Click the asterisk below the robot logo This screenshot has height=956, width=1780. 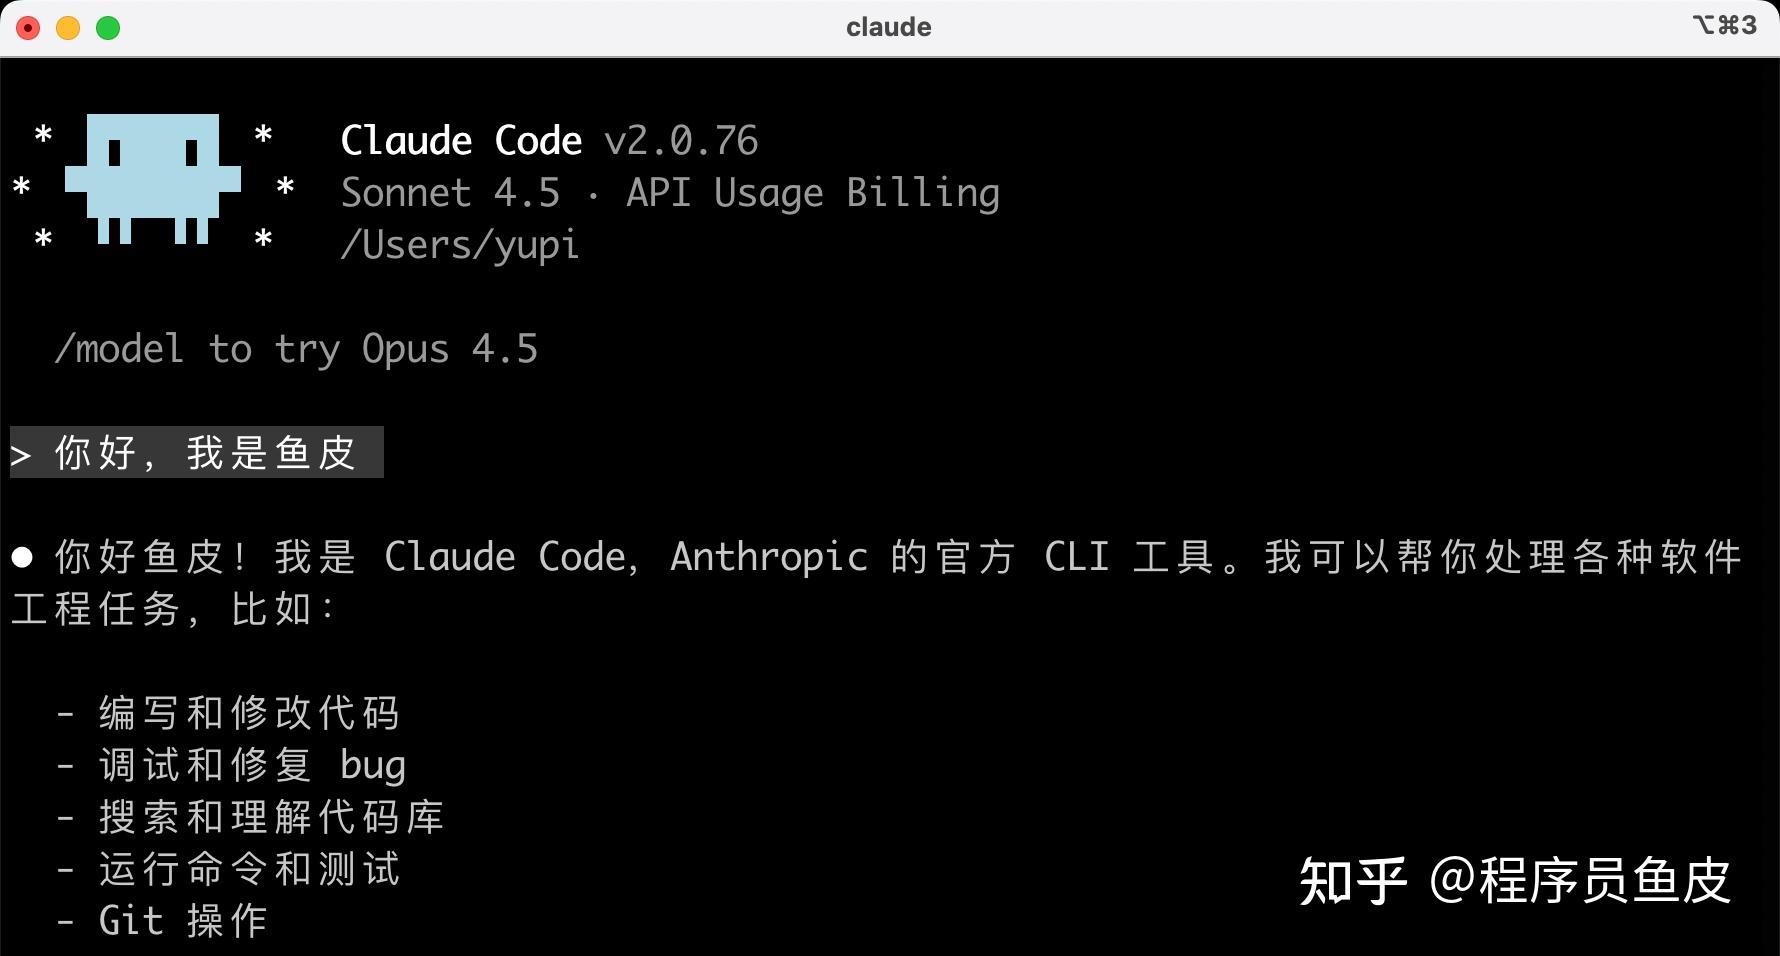point(42,240)
